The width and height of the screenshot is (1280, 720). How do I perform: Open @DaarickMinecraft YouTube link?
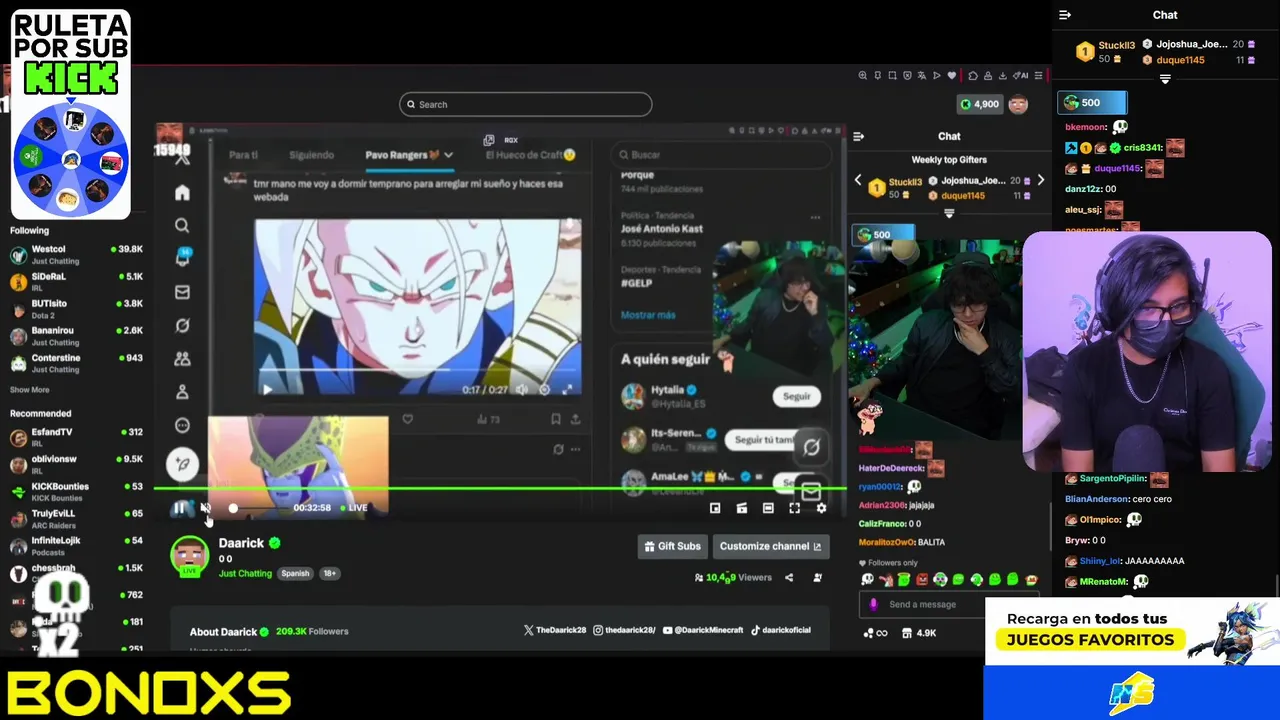[x=702, y=631]
